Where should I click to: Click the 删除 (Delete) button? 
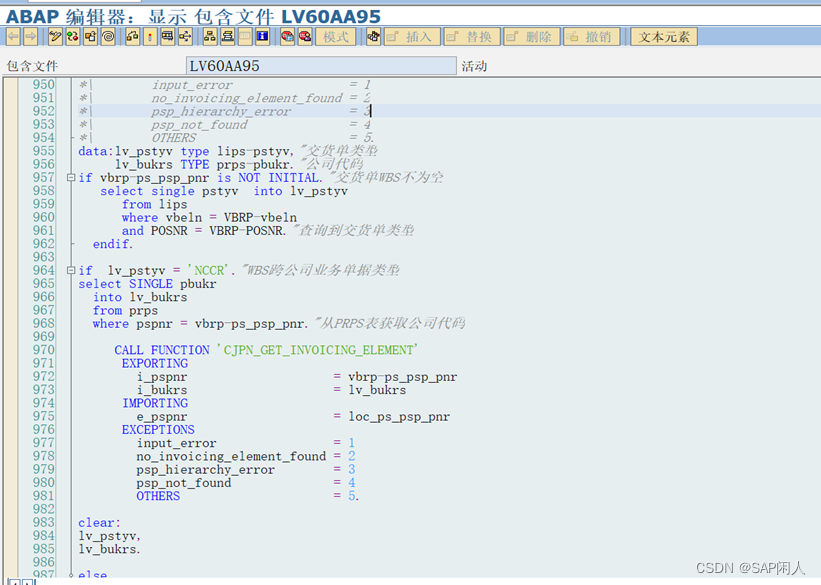[531, 37]
